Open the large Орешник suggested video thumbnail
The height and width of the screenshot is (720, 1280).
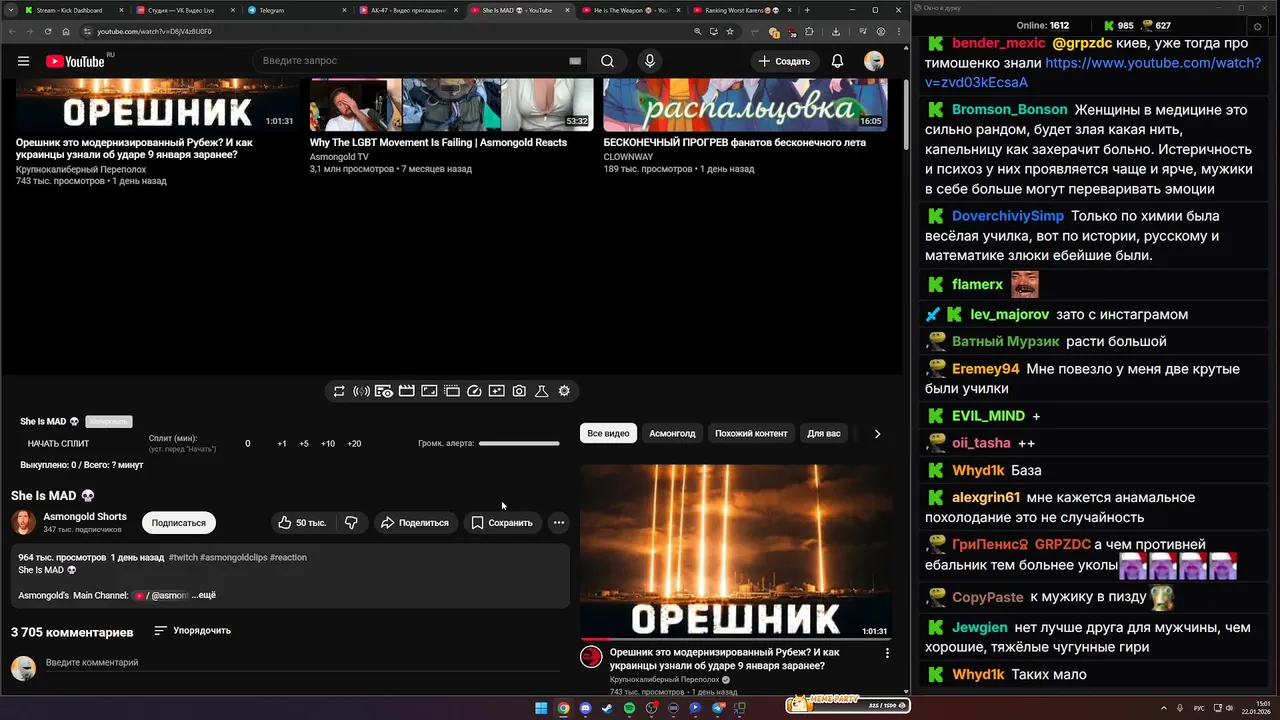tap(735, 551)
